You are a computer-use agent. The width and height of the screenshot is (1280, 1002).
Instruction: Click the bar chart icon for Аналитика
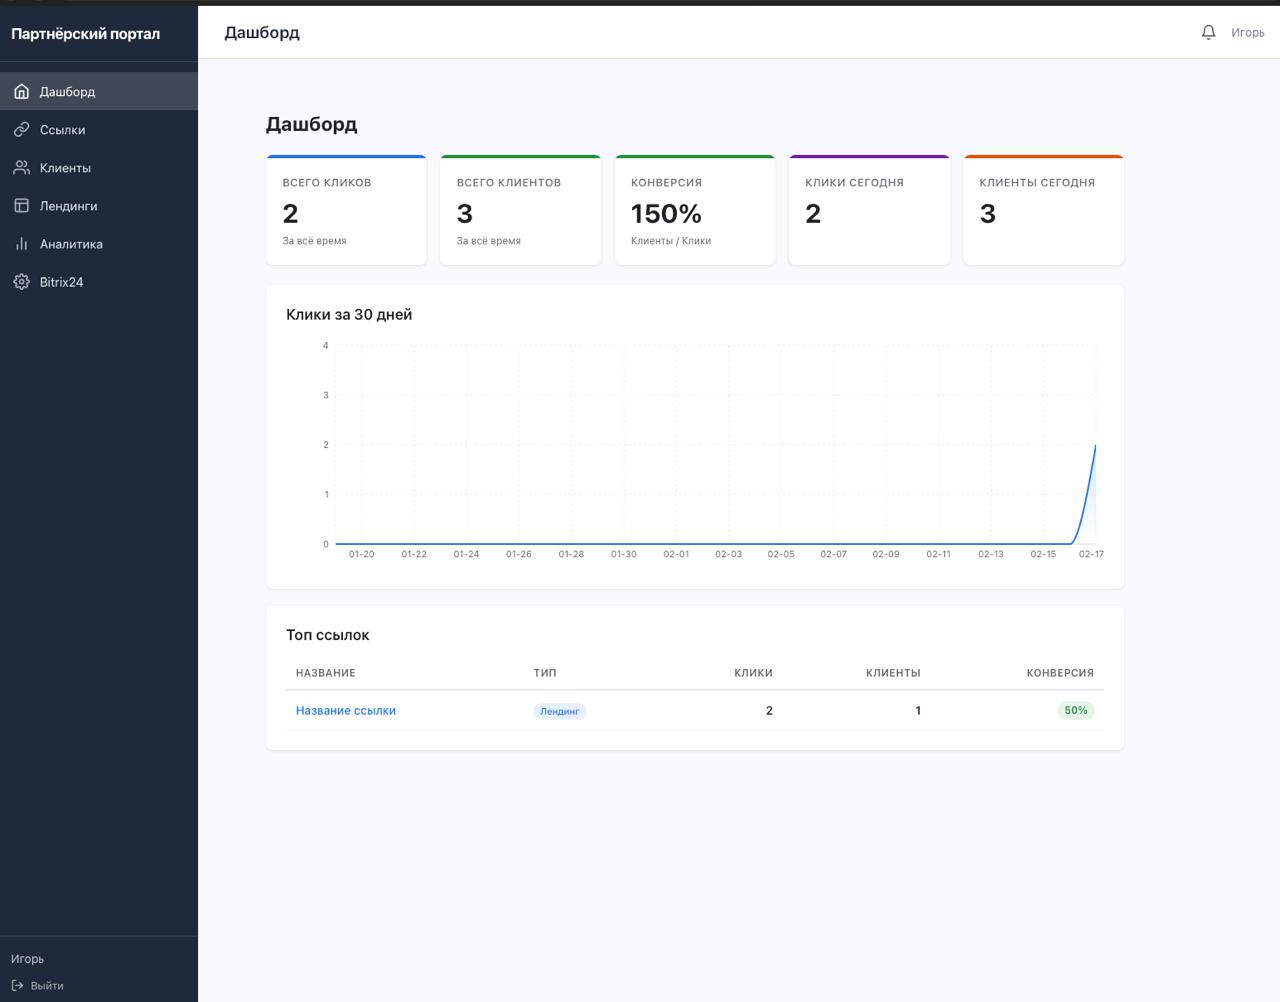(21, 244)
